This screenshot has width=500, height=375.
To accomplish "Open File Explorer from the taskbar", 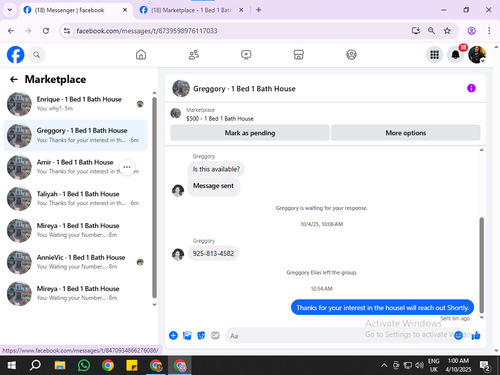I will pos(60,366).
